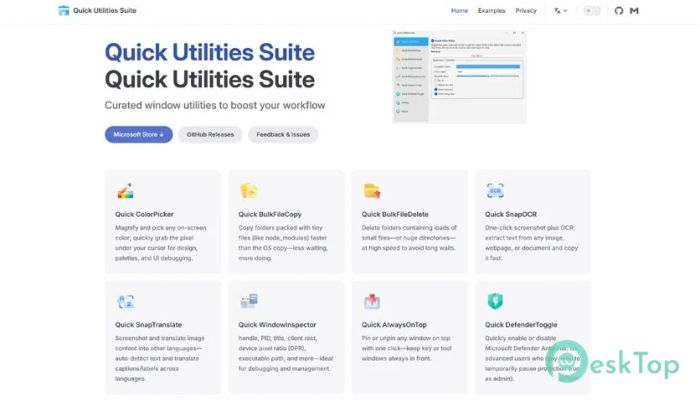Screen dimensions: 700x400
Task: Click the Quick SnapOCR icon
Action: tap(495, 191)
